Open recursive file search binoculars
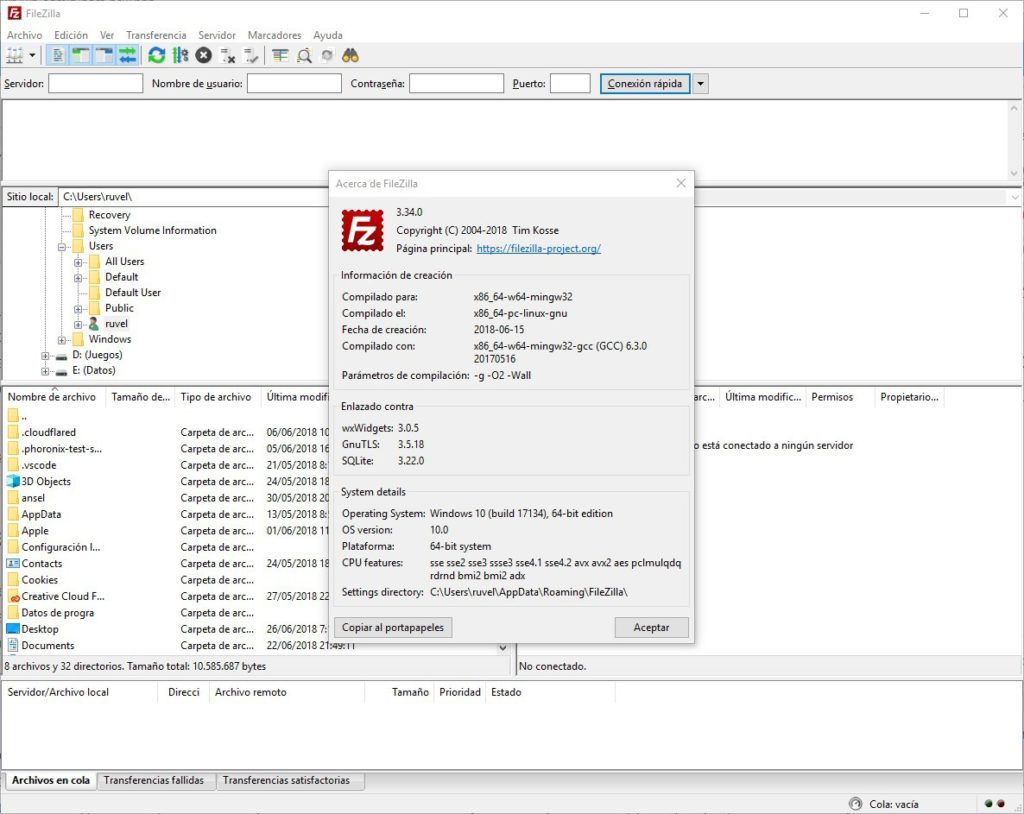 pos(351,56)
